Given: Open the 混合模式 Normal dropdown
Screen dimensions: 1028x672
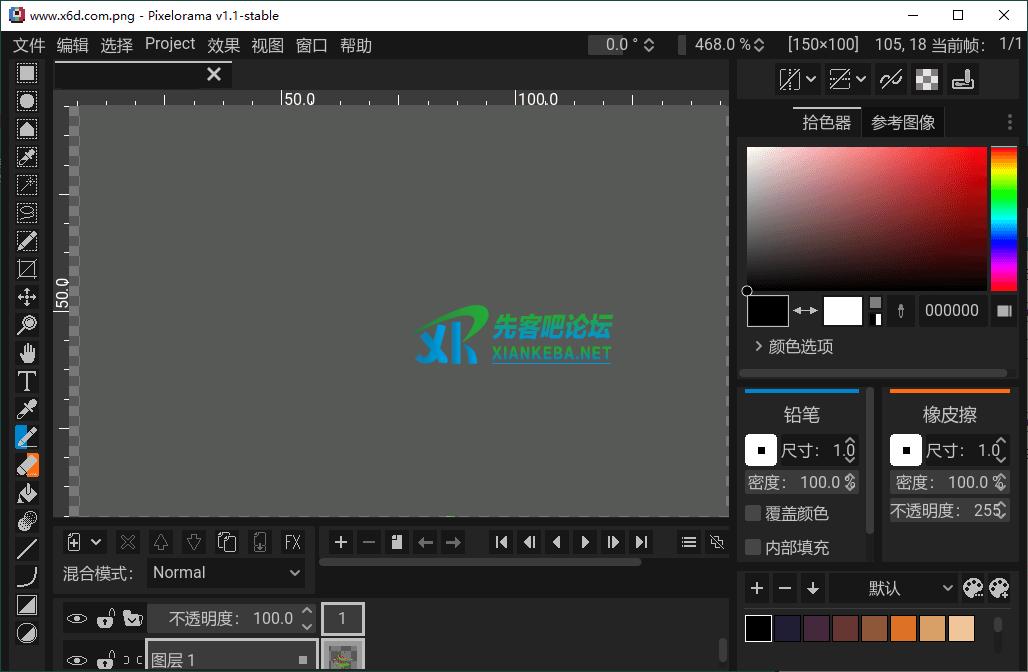Looking at the screenshot, I should (x=227, y=572).
